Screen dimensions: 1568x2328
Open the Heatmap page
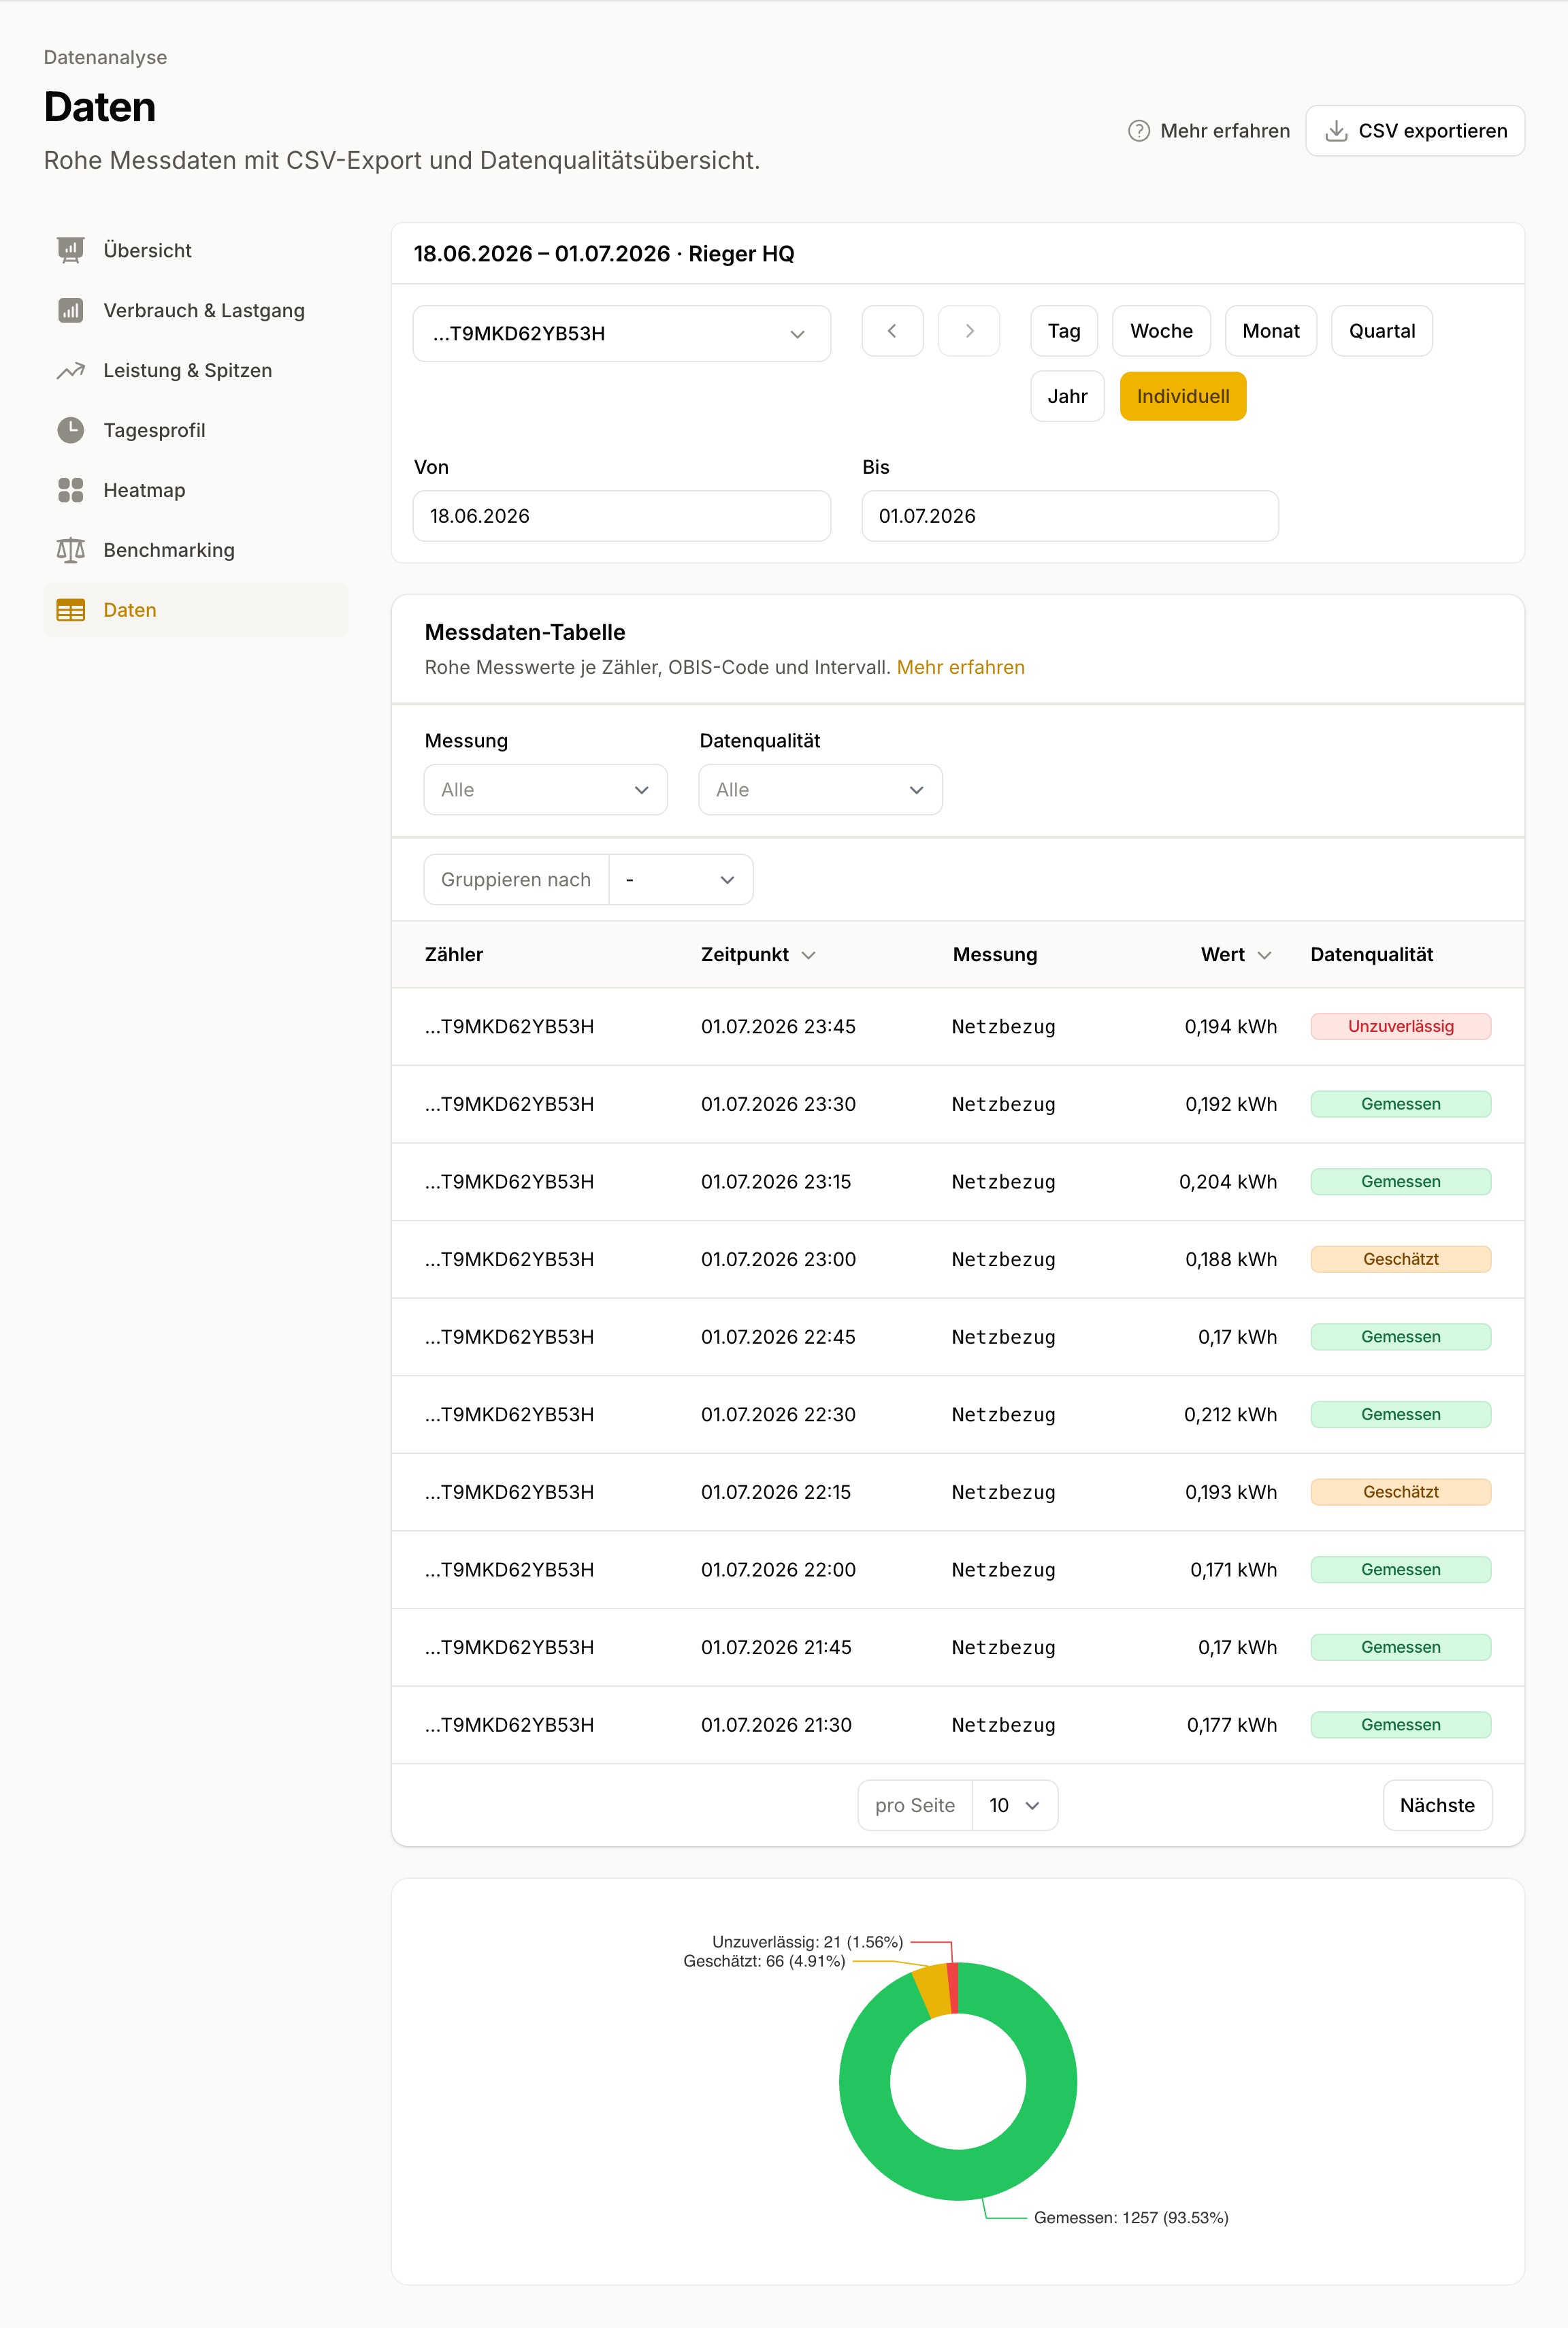click(196, 490)
